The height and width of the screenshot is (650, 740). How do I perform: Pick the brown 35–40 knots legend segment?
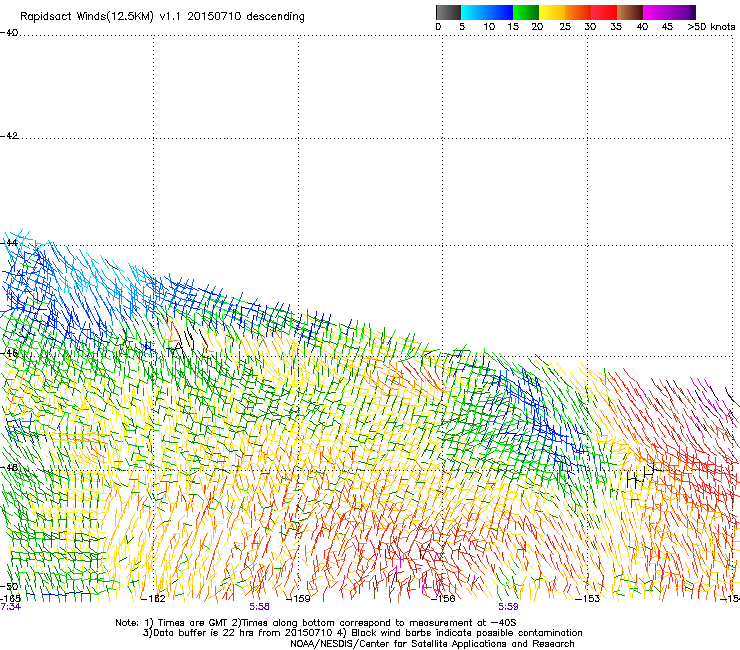pos(630,12)
